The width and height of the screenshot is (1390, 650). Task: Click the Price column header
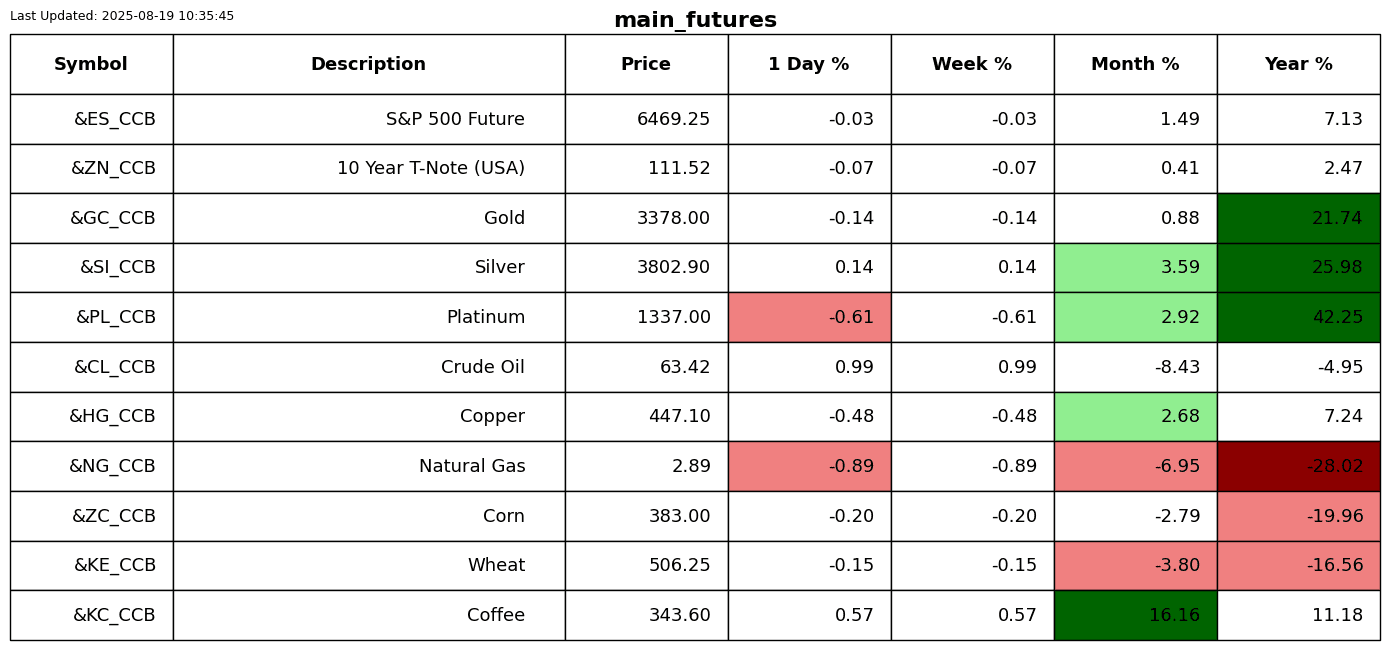tap(646, 65)
